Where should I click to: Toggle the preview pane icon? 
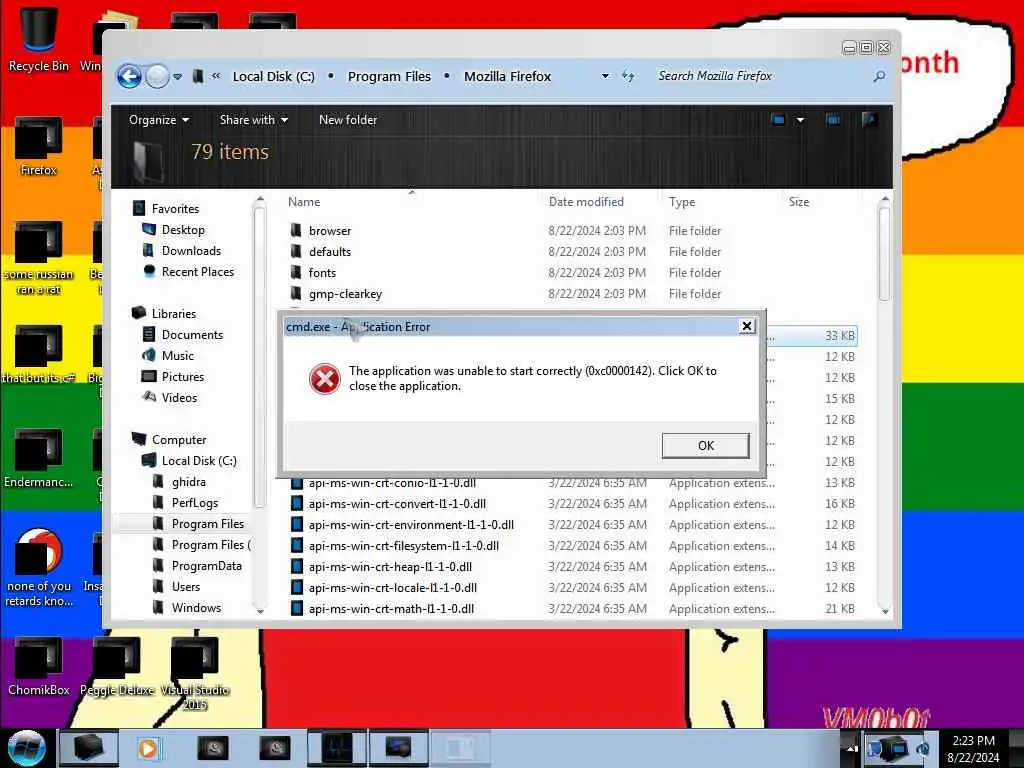pos(833,120)
